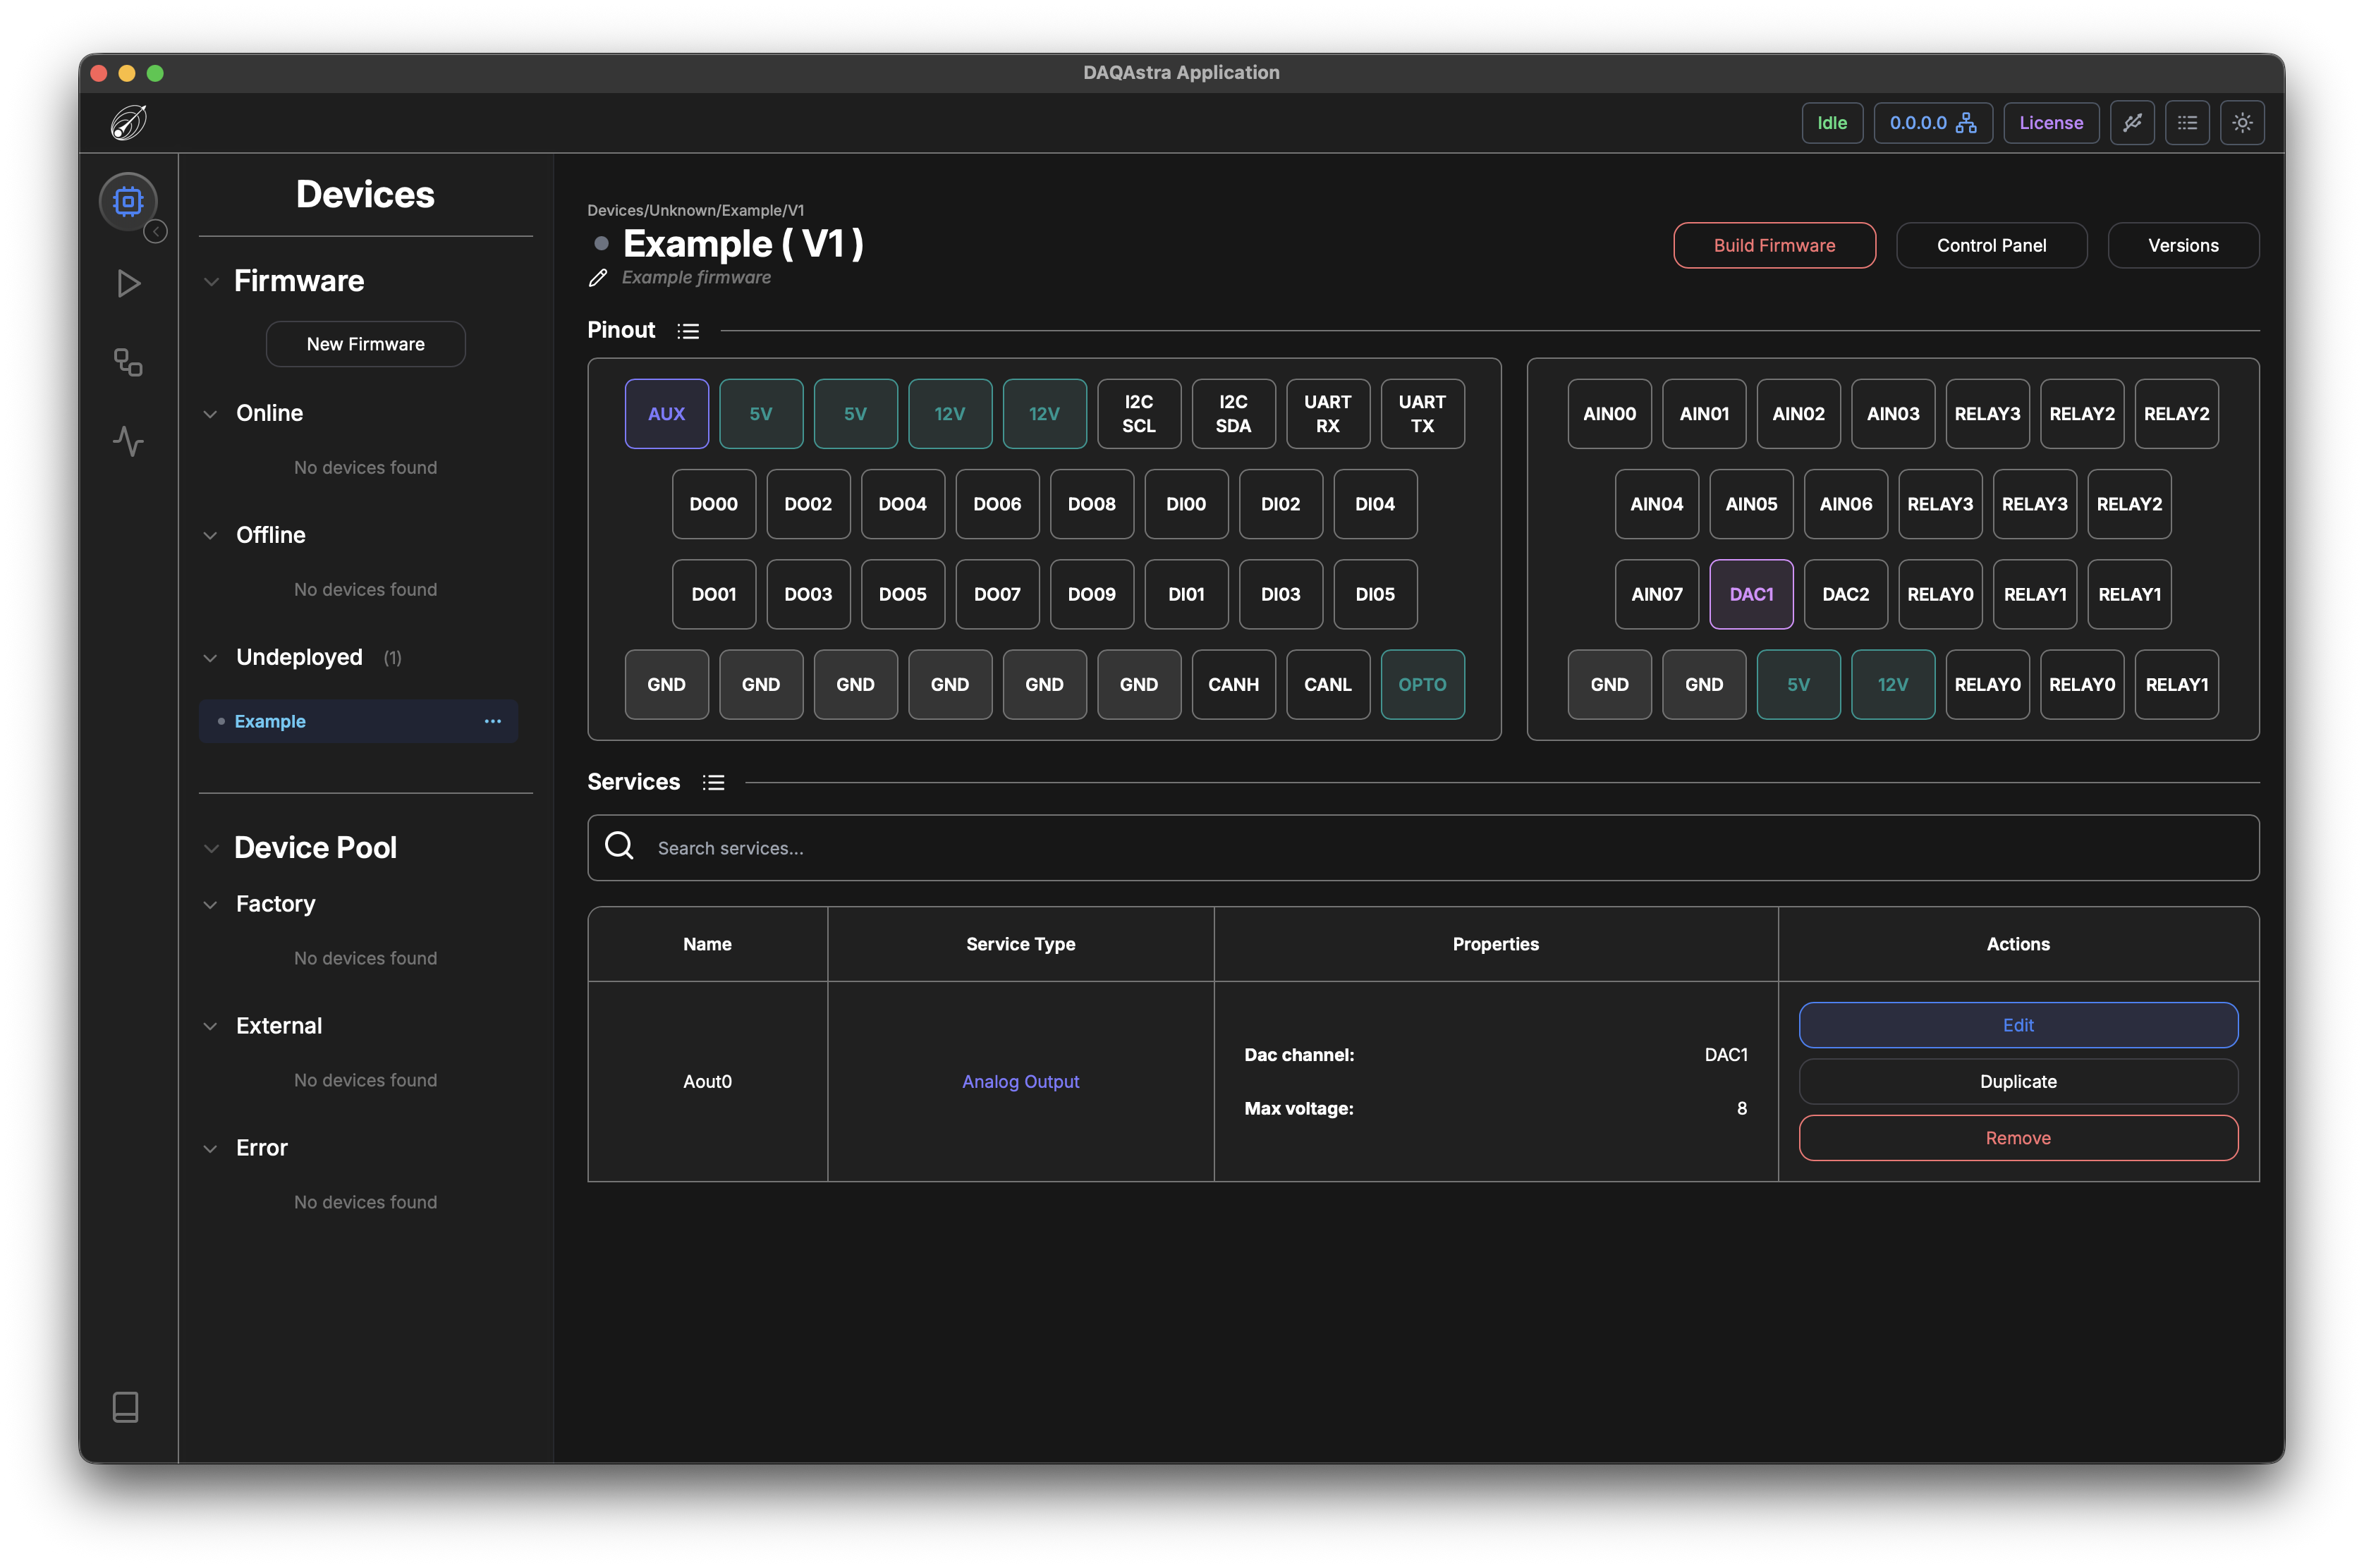Select Example in Undeployed list

(270, 721)
